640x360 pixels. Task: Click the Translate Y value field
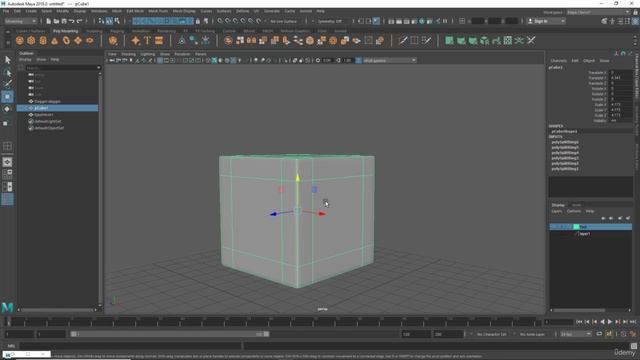pos(620,78)
